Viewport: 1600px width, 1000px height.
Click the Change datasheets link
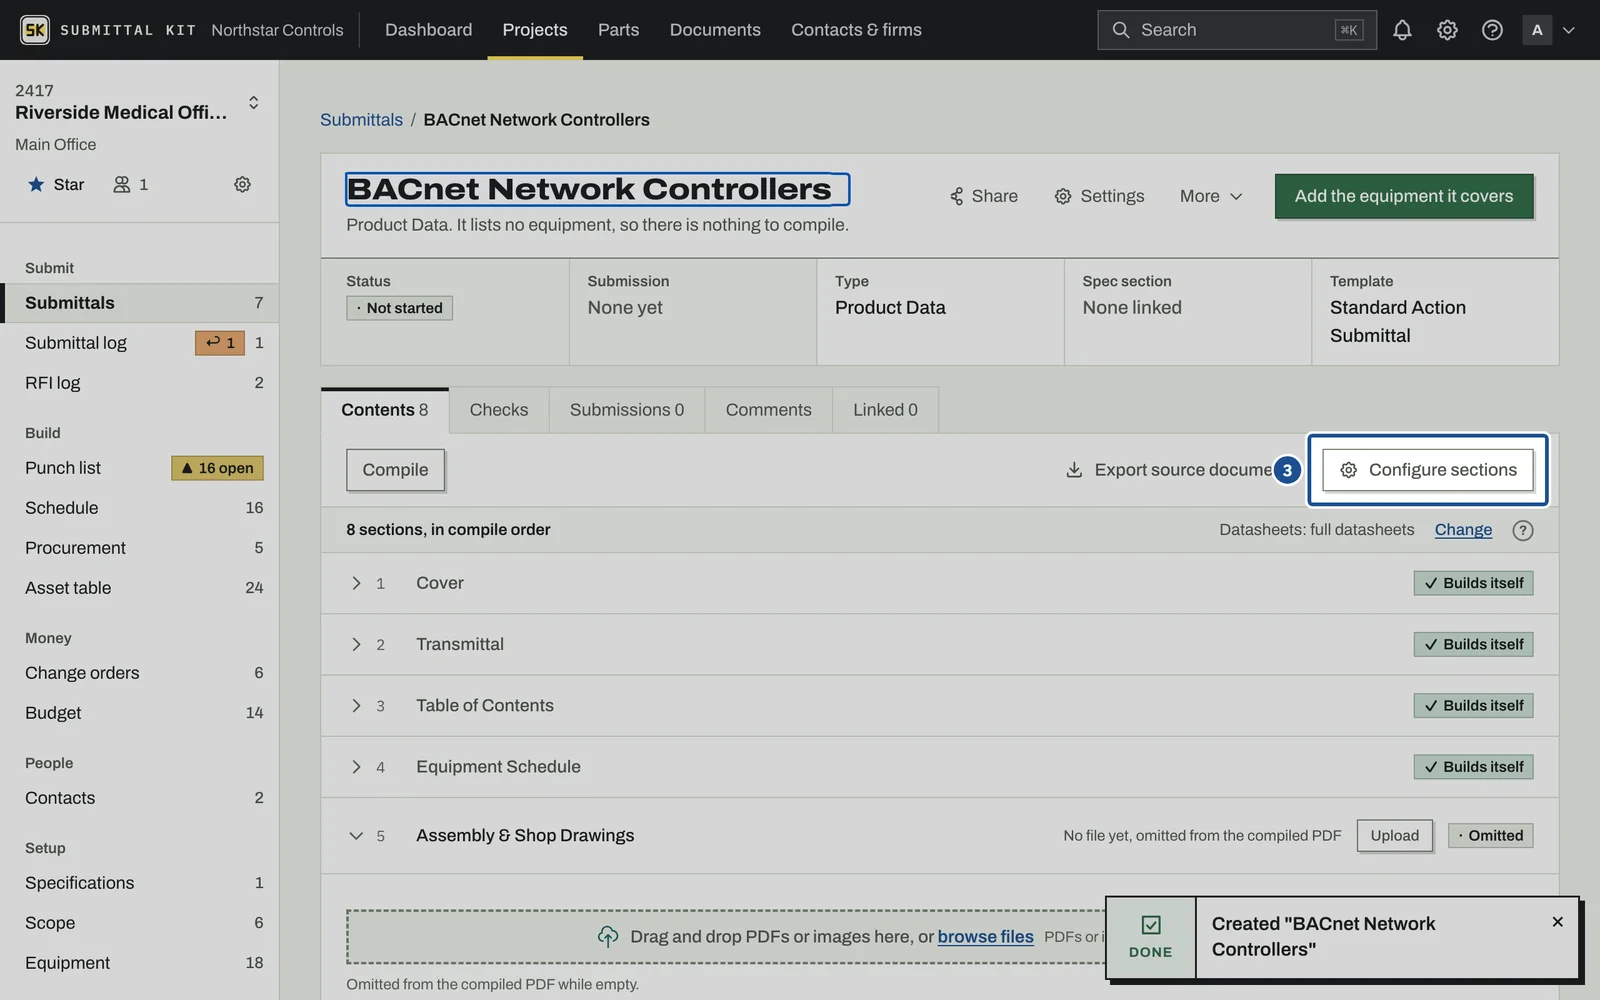(x=1463, y=530)
